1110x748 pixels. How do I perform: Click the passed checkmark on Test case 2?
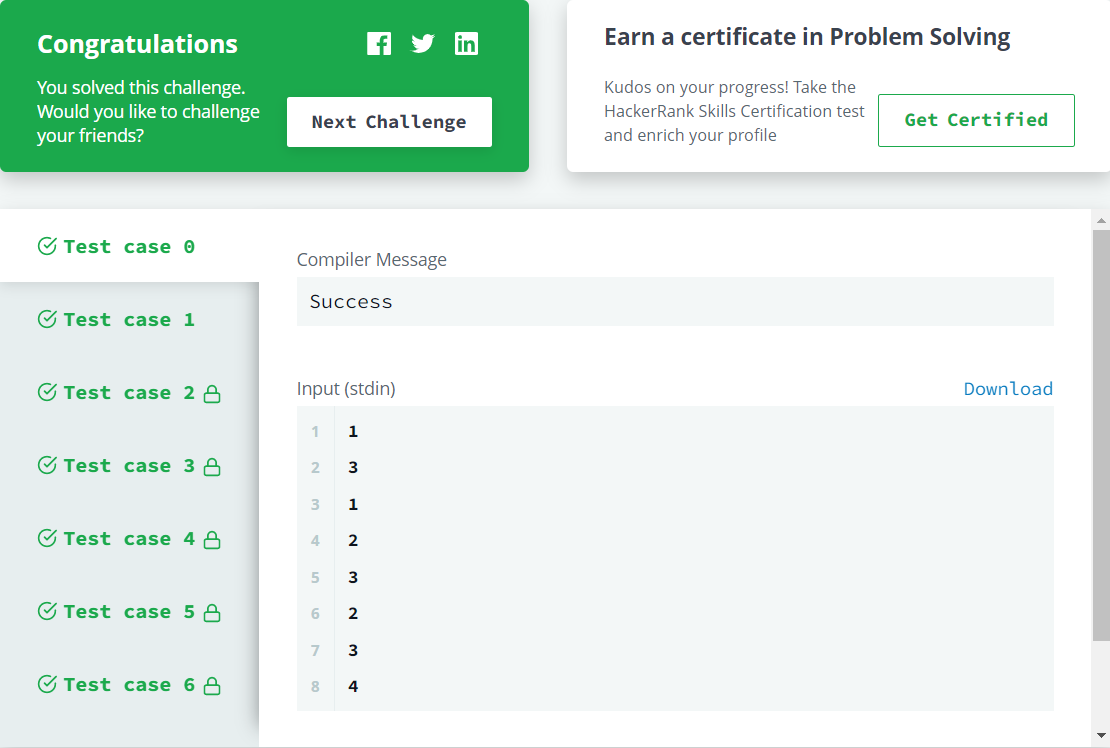click(x=47, y=391)
